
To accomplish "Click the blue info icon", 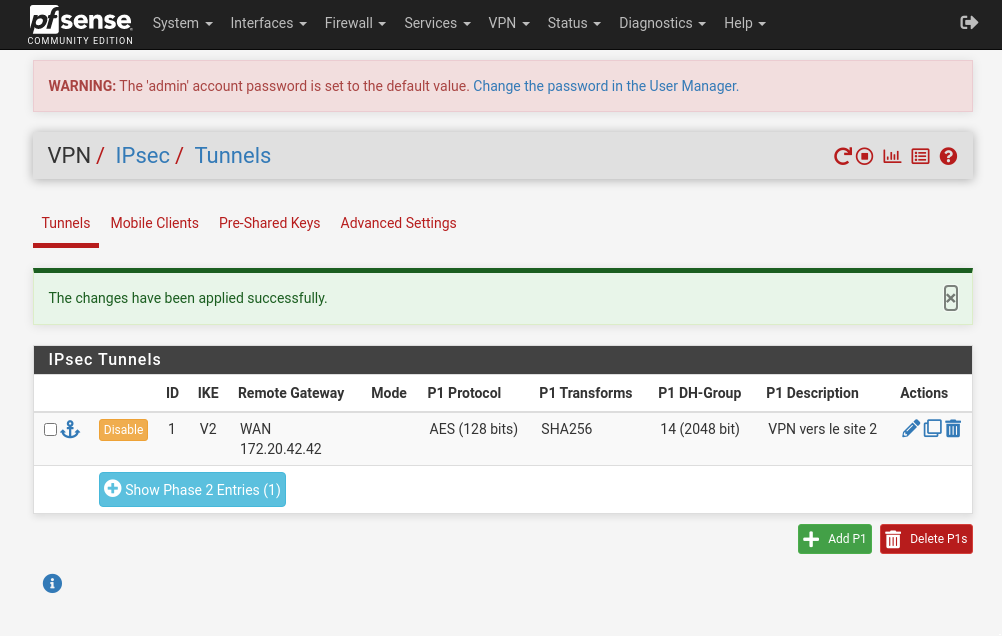I will (x=53, y=583).
